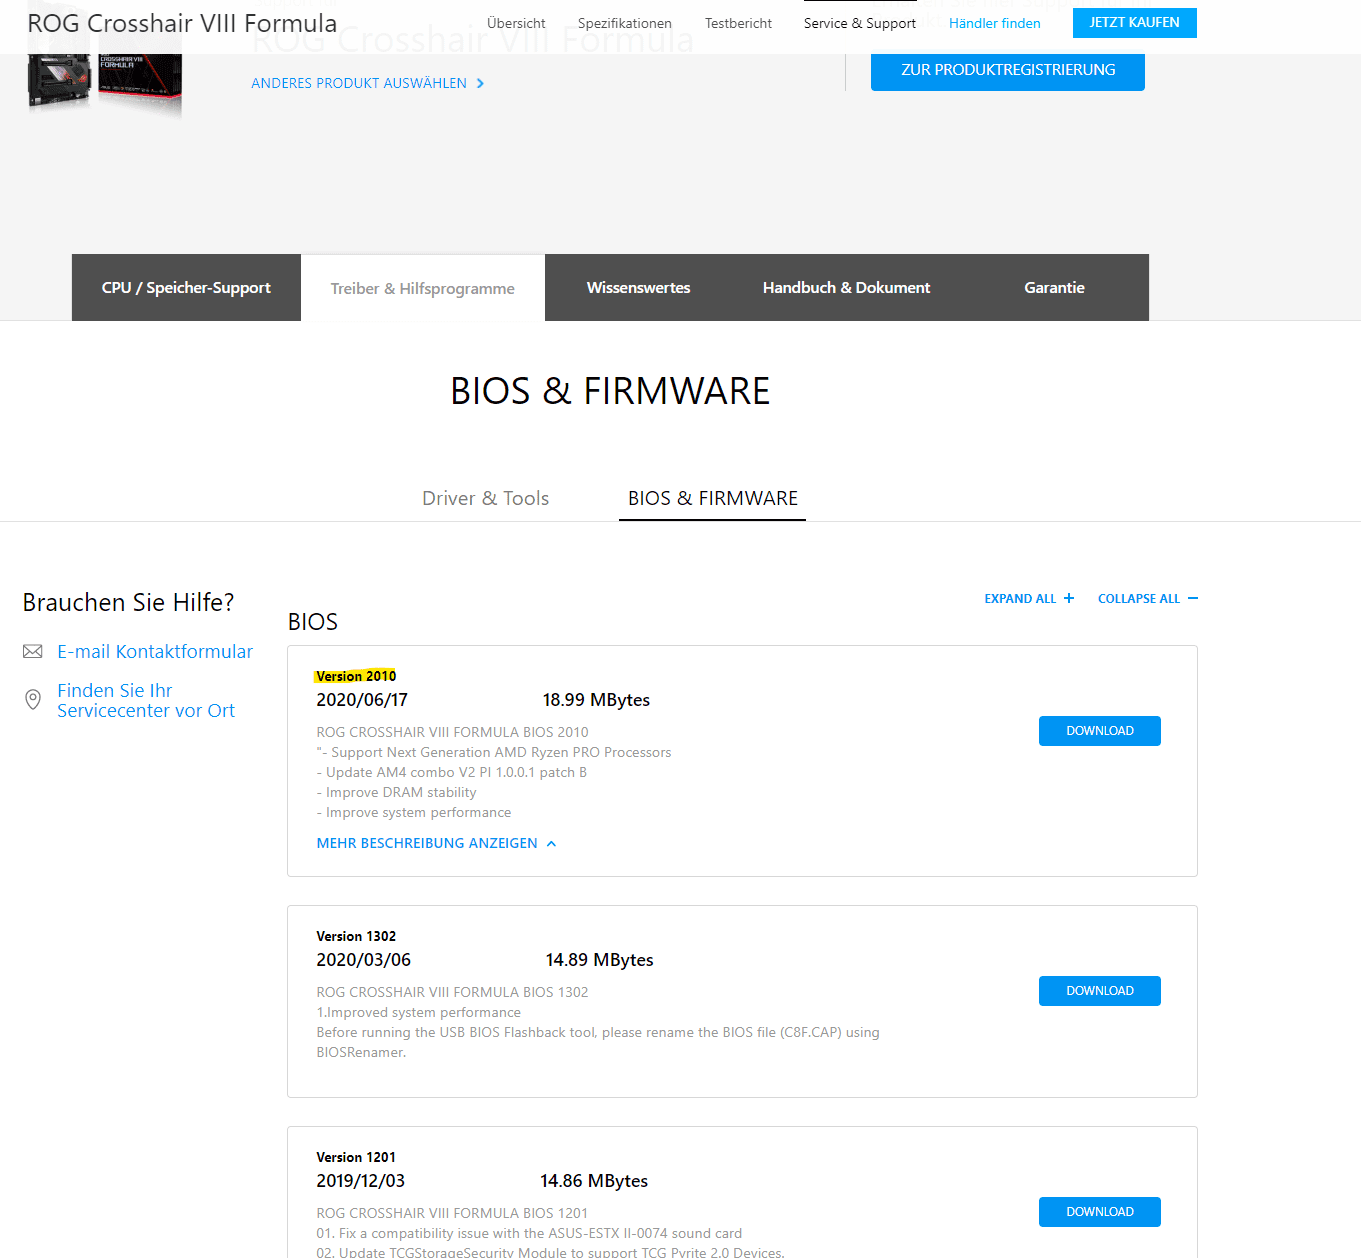Click the 2020/06/17 release date
This screenshot has width=1361, height=1258.
(362, 700)
